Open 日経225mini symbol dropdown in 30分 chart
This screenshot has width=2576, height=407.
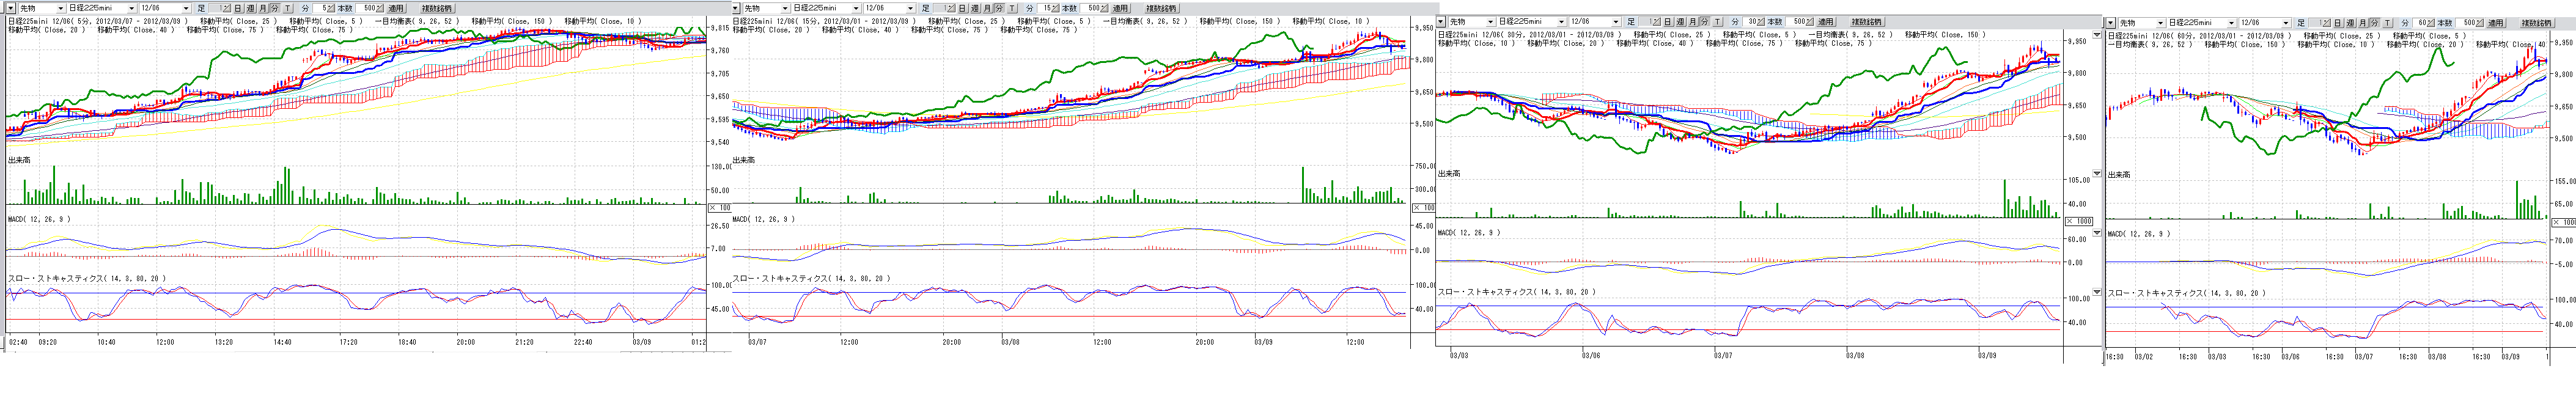pyautogui.click(x=1561, y=22)
